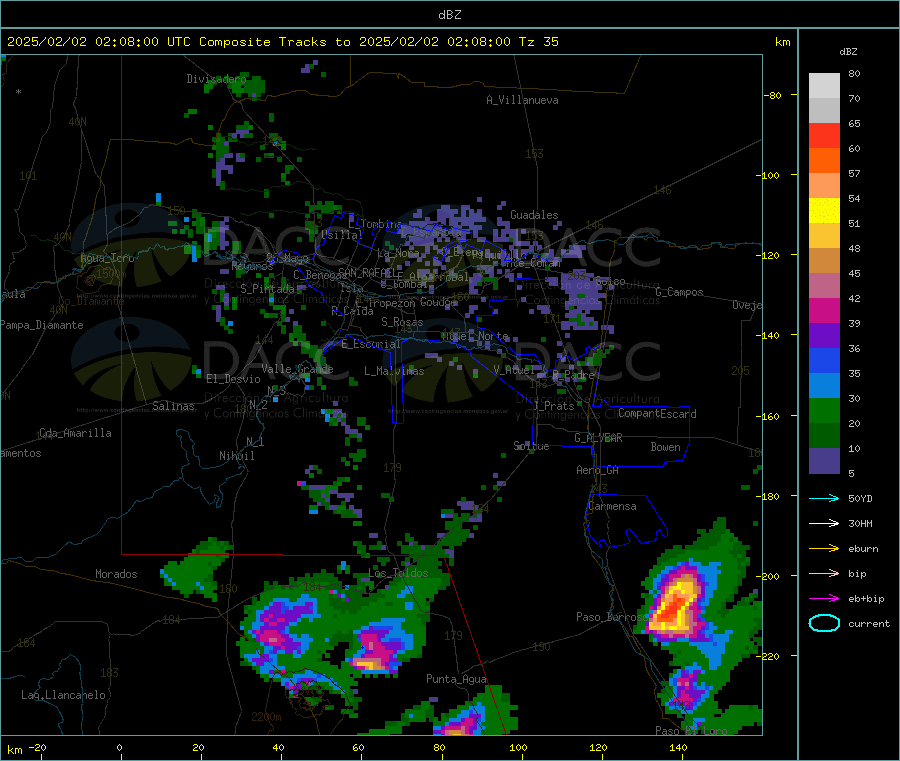Viewport: 900px width, 761px height.
Task: Click the 'km' unit label above right axis
Action: tap(782, 42)
